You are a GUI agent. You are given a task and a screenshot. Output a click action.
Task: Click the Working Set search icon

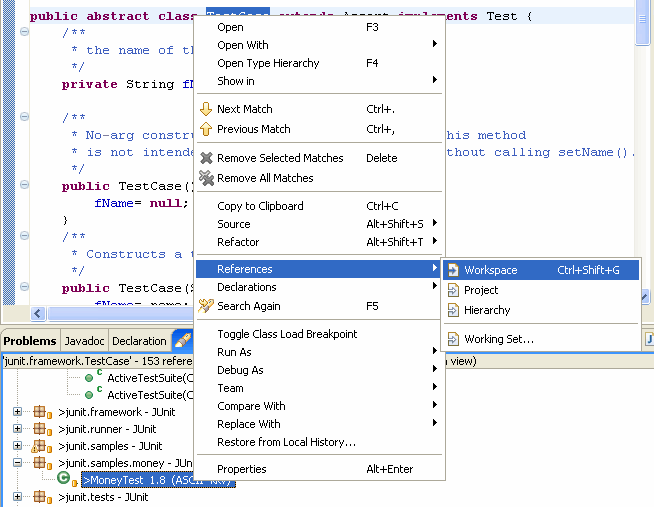[x=453, y=339]
